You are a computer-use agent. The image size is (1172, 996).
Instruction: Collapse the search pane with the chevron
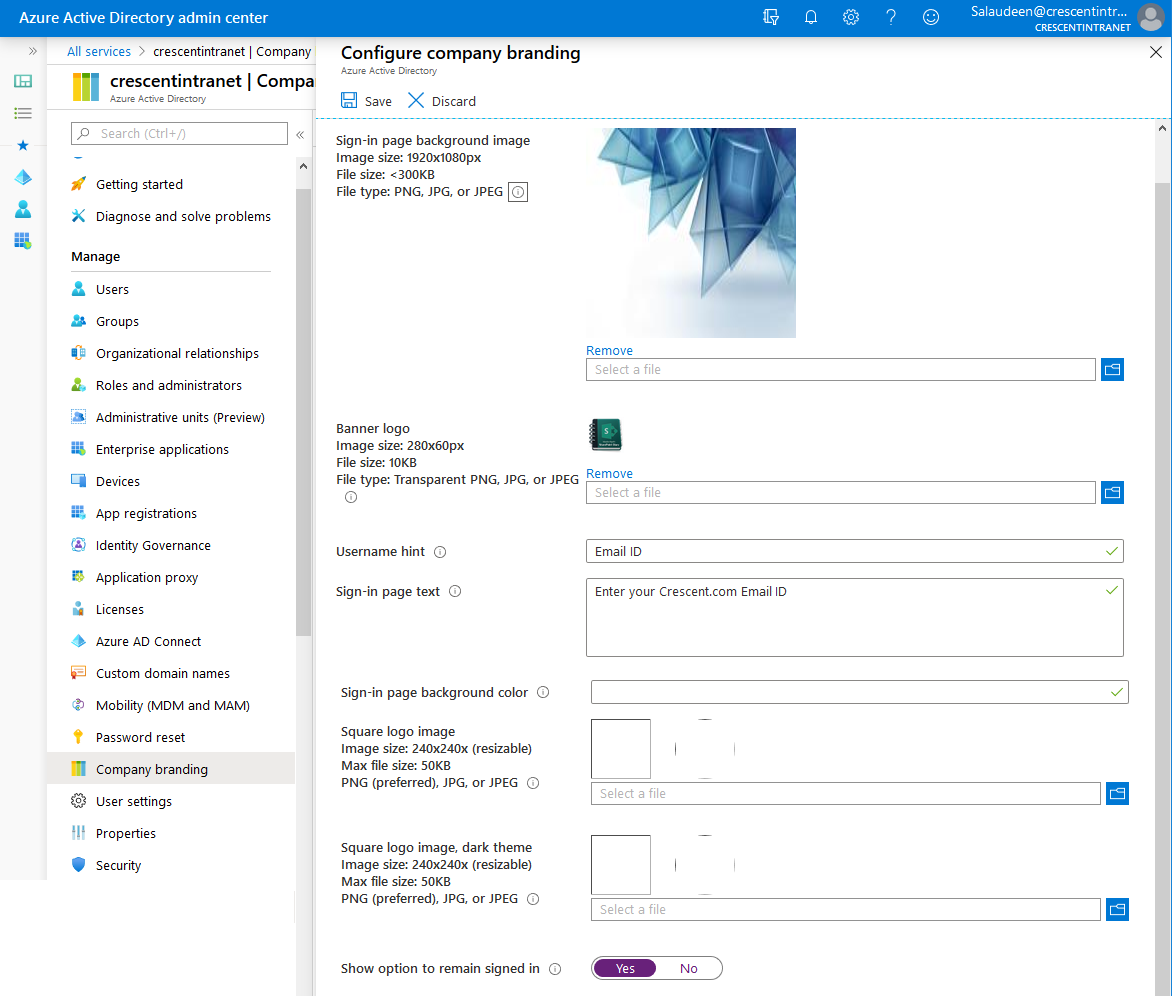(x=299, y=133)
